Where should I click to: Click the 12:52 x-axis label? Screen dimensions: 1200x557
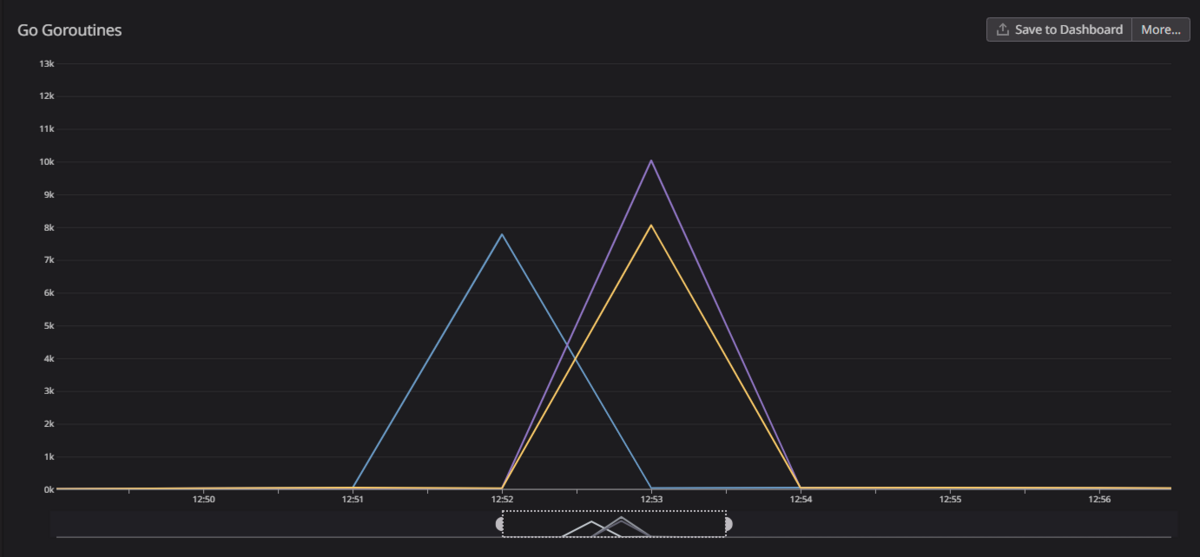click(x=502, y=498)
